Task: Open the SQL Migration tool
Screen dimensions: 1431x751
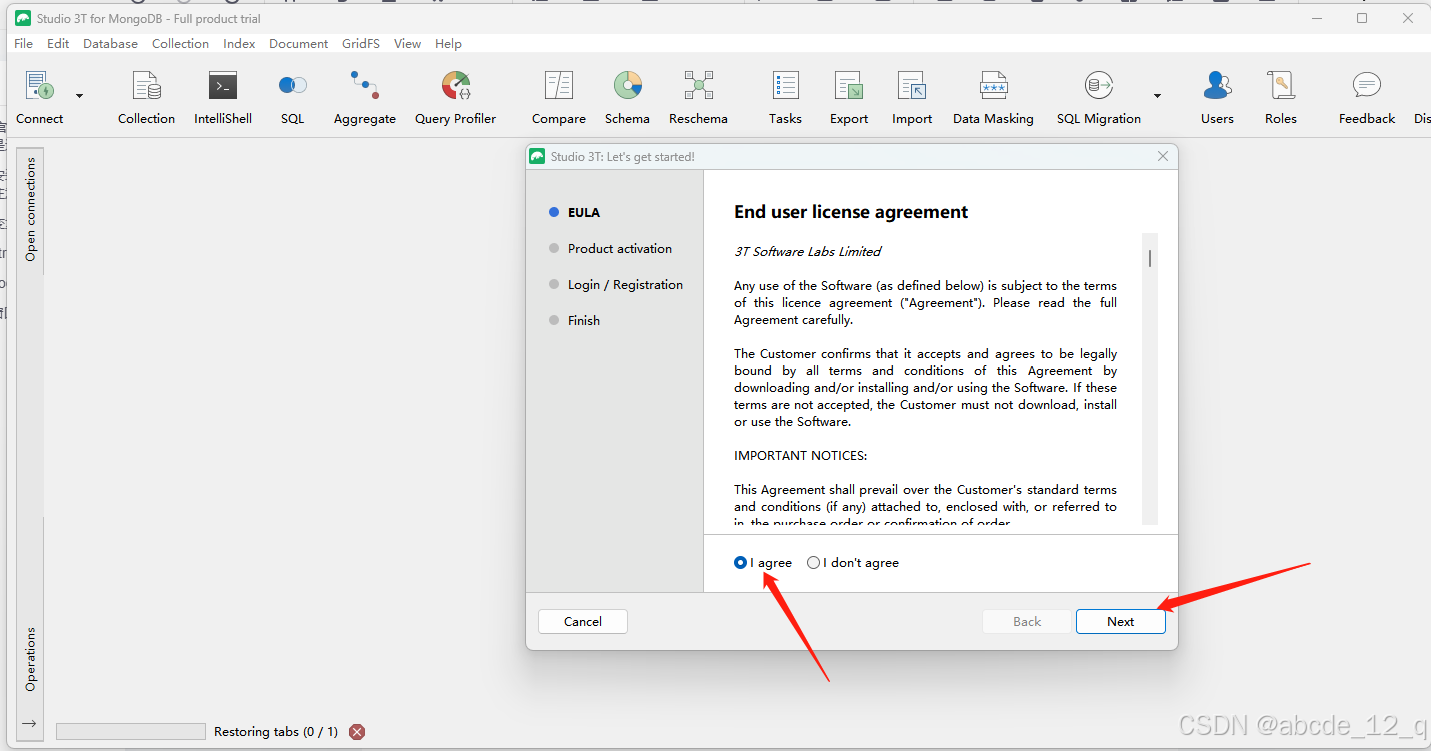Action: click(1099, 98)
